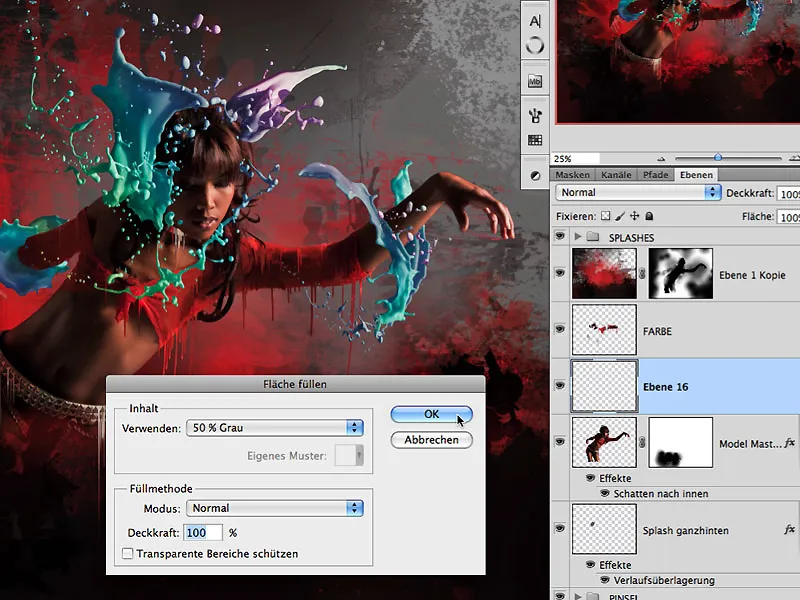Select Splash ganzhinten layer thumbnail
Image resolution: width=800 pixels, height=600 pixels.
tap(605, 529)
